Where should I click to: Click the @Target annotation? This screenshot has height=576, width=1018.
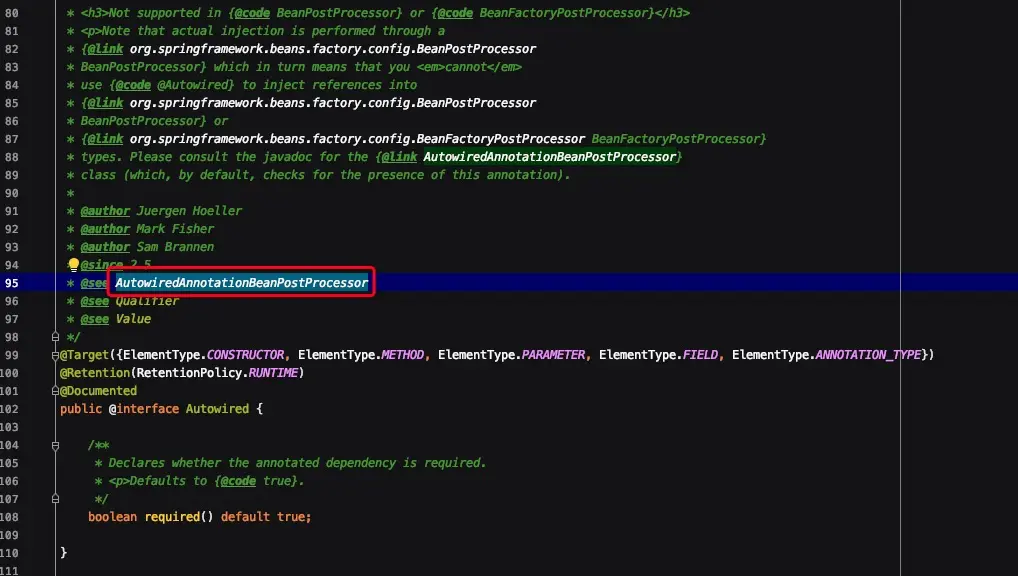[84, 355]
